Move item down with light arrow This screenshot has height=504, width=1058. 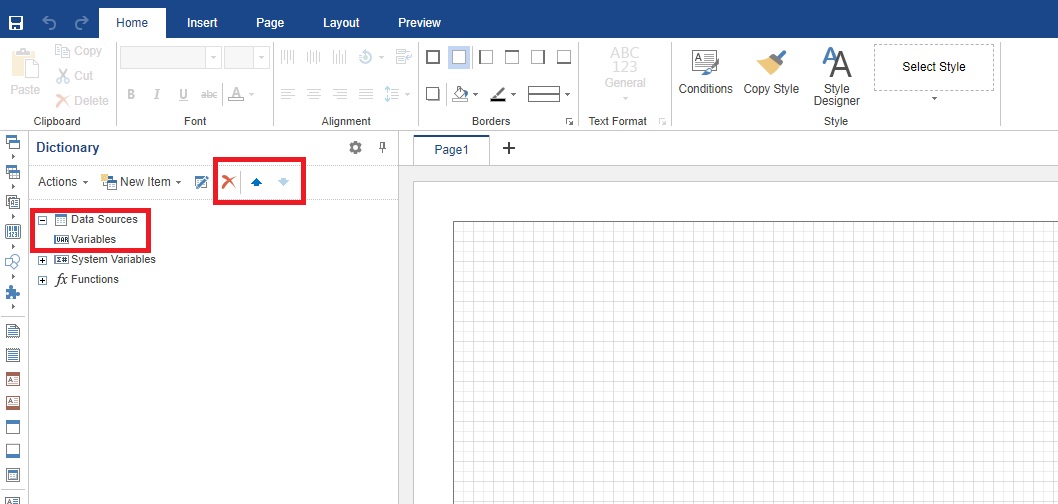pyautogui.click(x=283, y=181)
